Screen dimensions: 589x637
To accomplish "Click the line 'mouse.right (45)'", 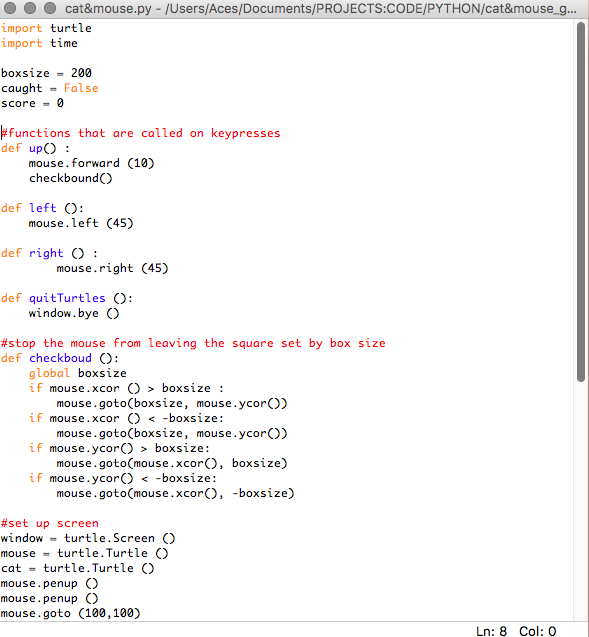I will pos(112,268).
